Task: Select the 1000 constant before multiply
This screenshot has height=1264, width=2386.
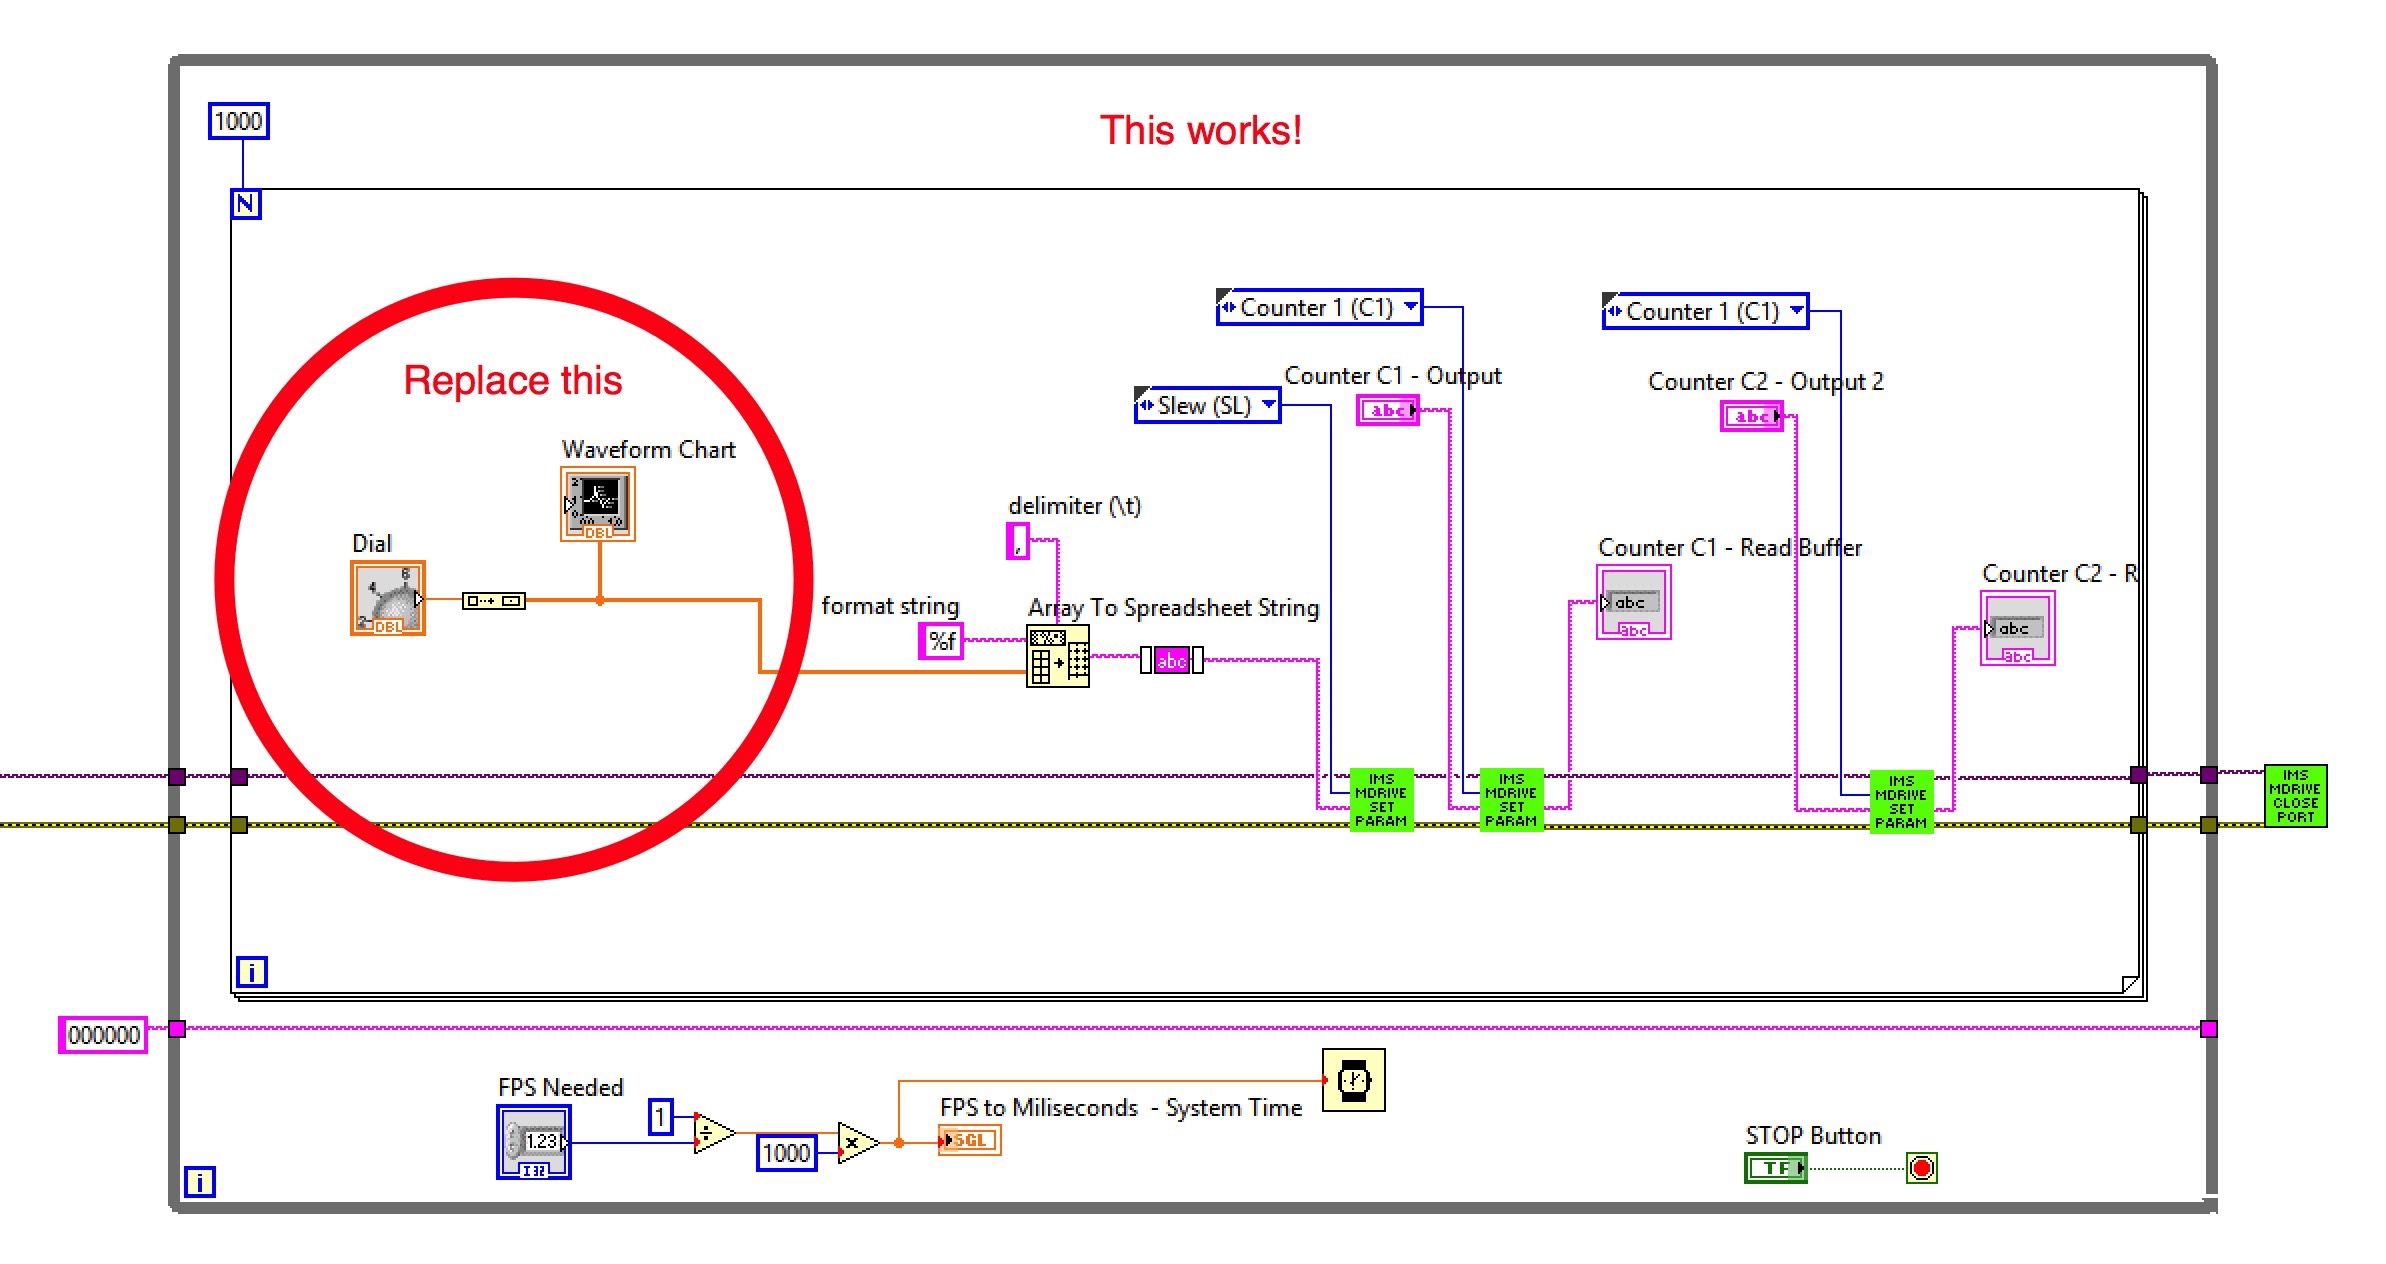Action: tap(787, 1153)
